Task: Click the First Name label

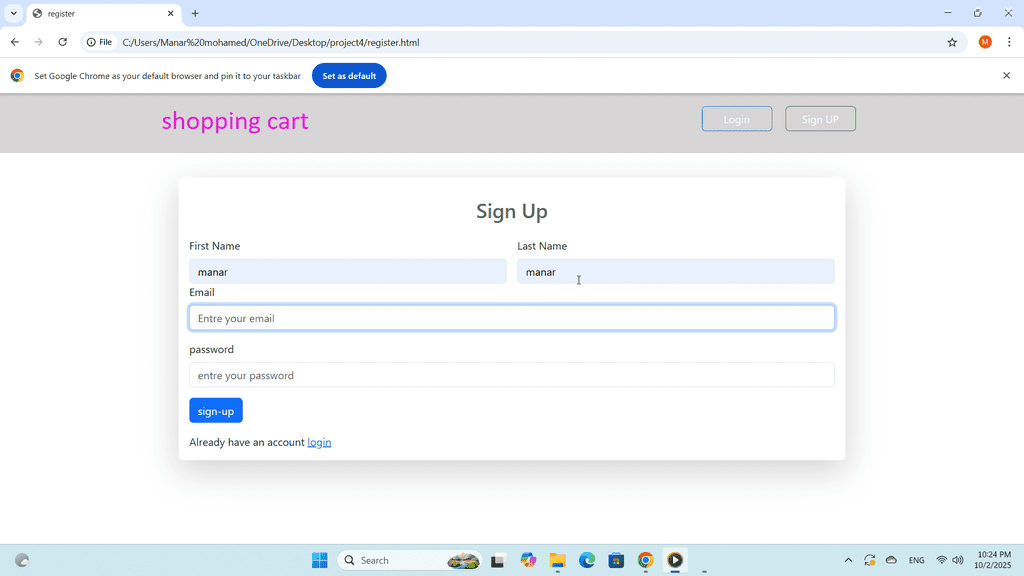Action: coord(214,246)
